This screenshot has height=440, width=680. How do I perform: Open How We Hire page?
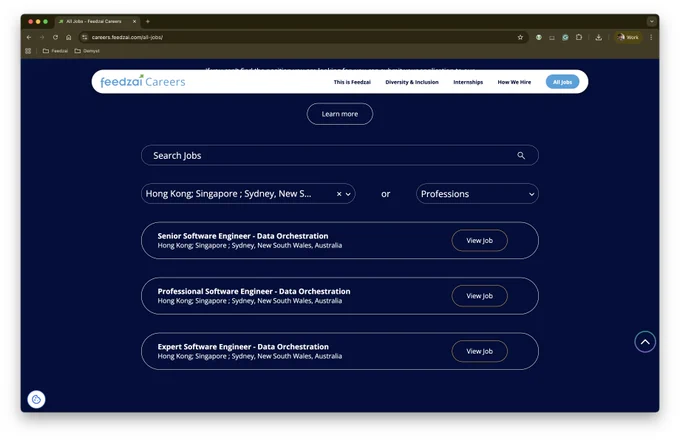514,82
